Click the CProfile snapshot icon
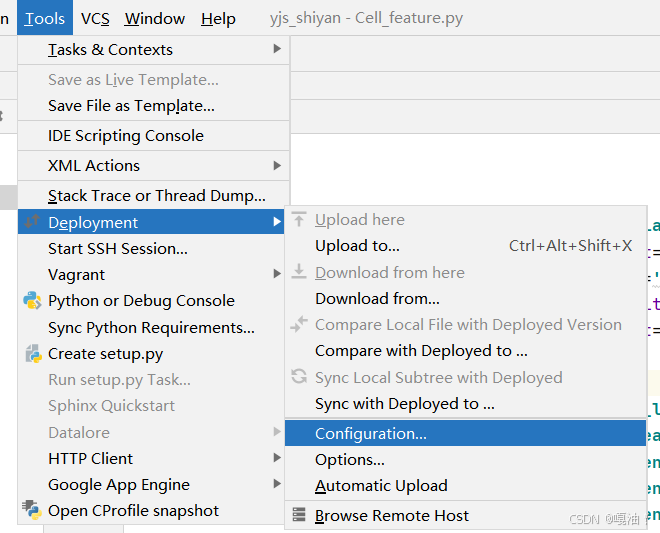Image resolution: width=660 pixels, height=533 pixels. 32,509
